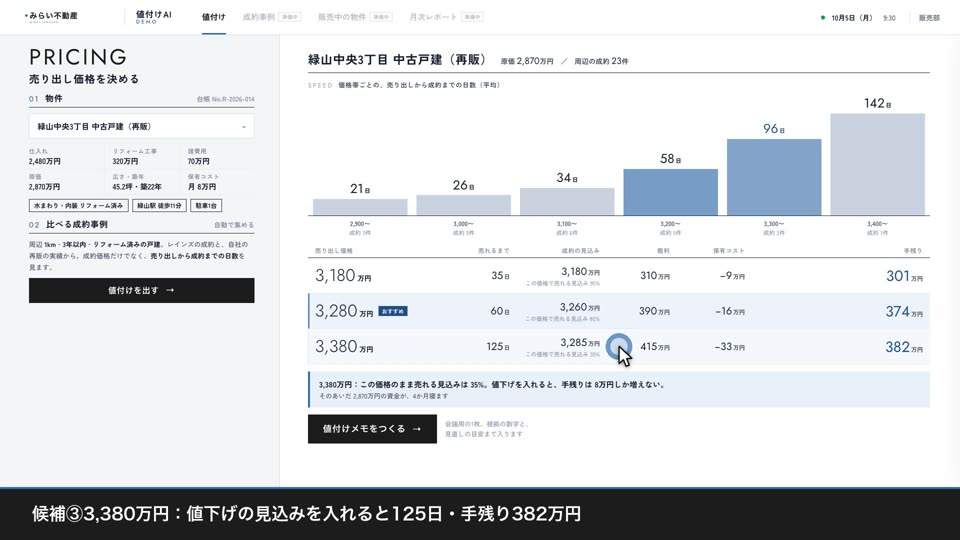Click the 月 8万円 holding cost value

click(x=202, y=187)
